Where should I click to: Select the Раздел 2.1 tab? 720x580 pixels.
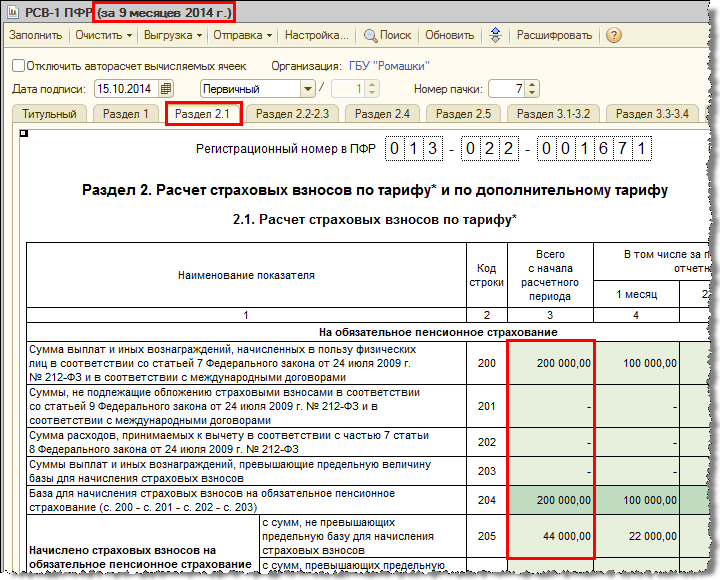pos(202,114)
